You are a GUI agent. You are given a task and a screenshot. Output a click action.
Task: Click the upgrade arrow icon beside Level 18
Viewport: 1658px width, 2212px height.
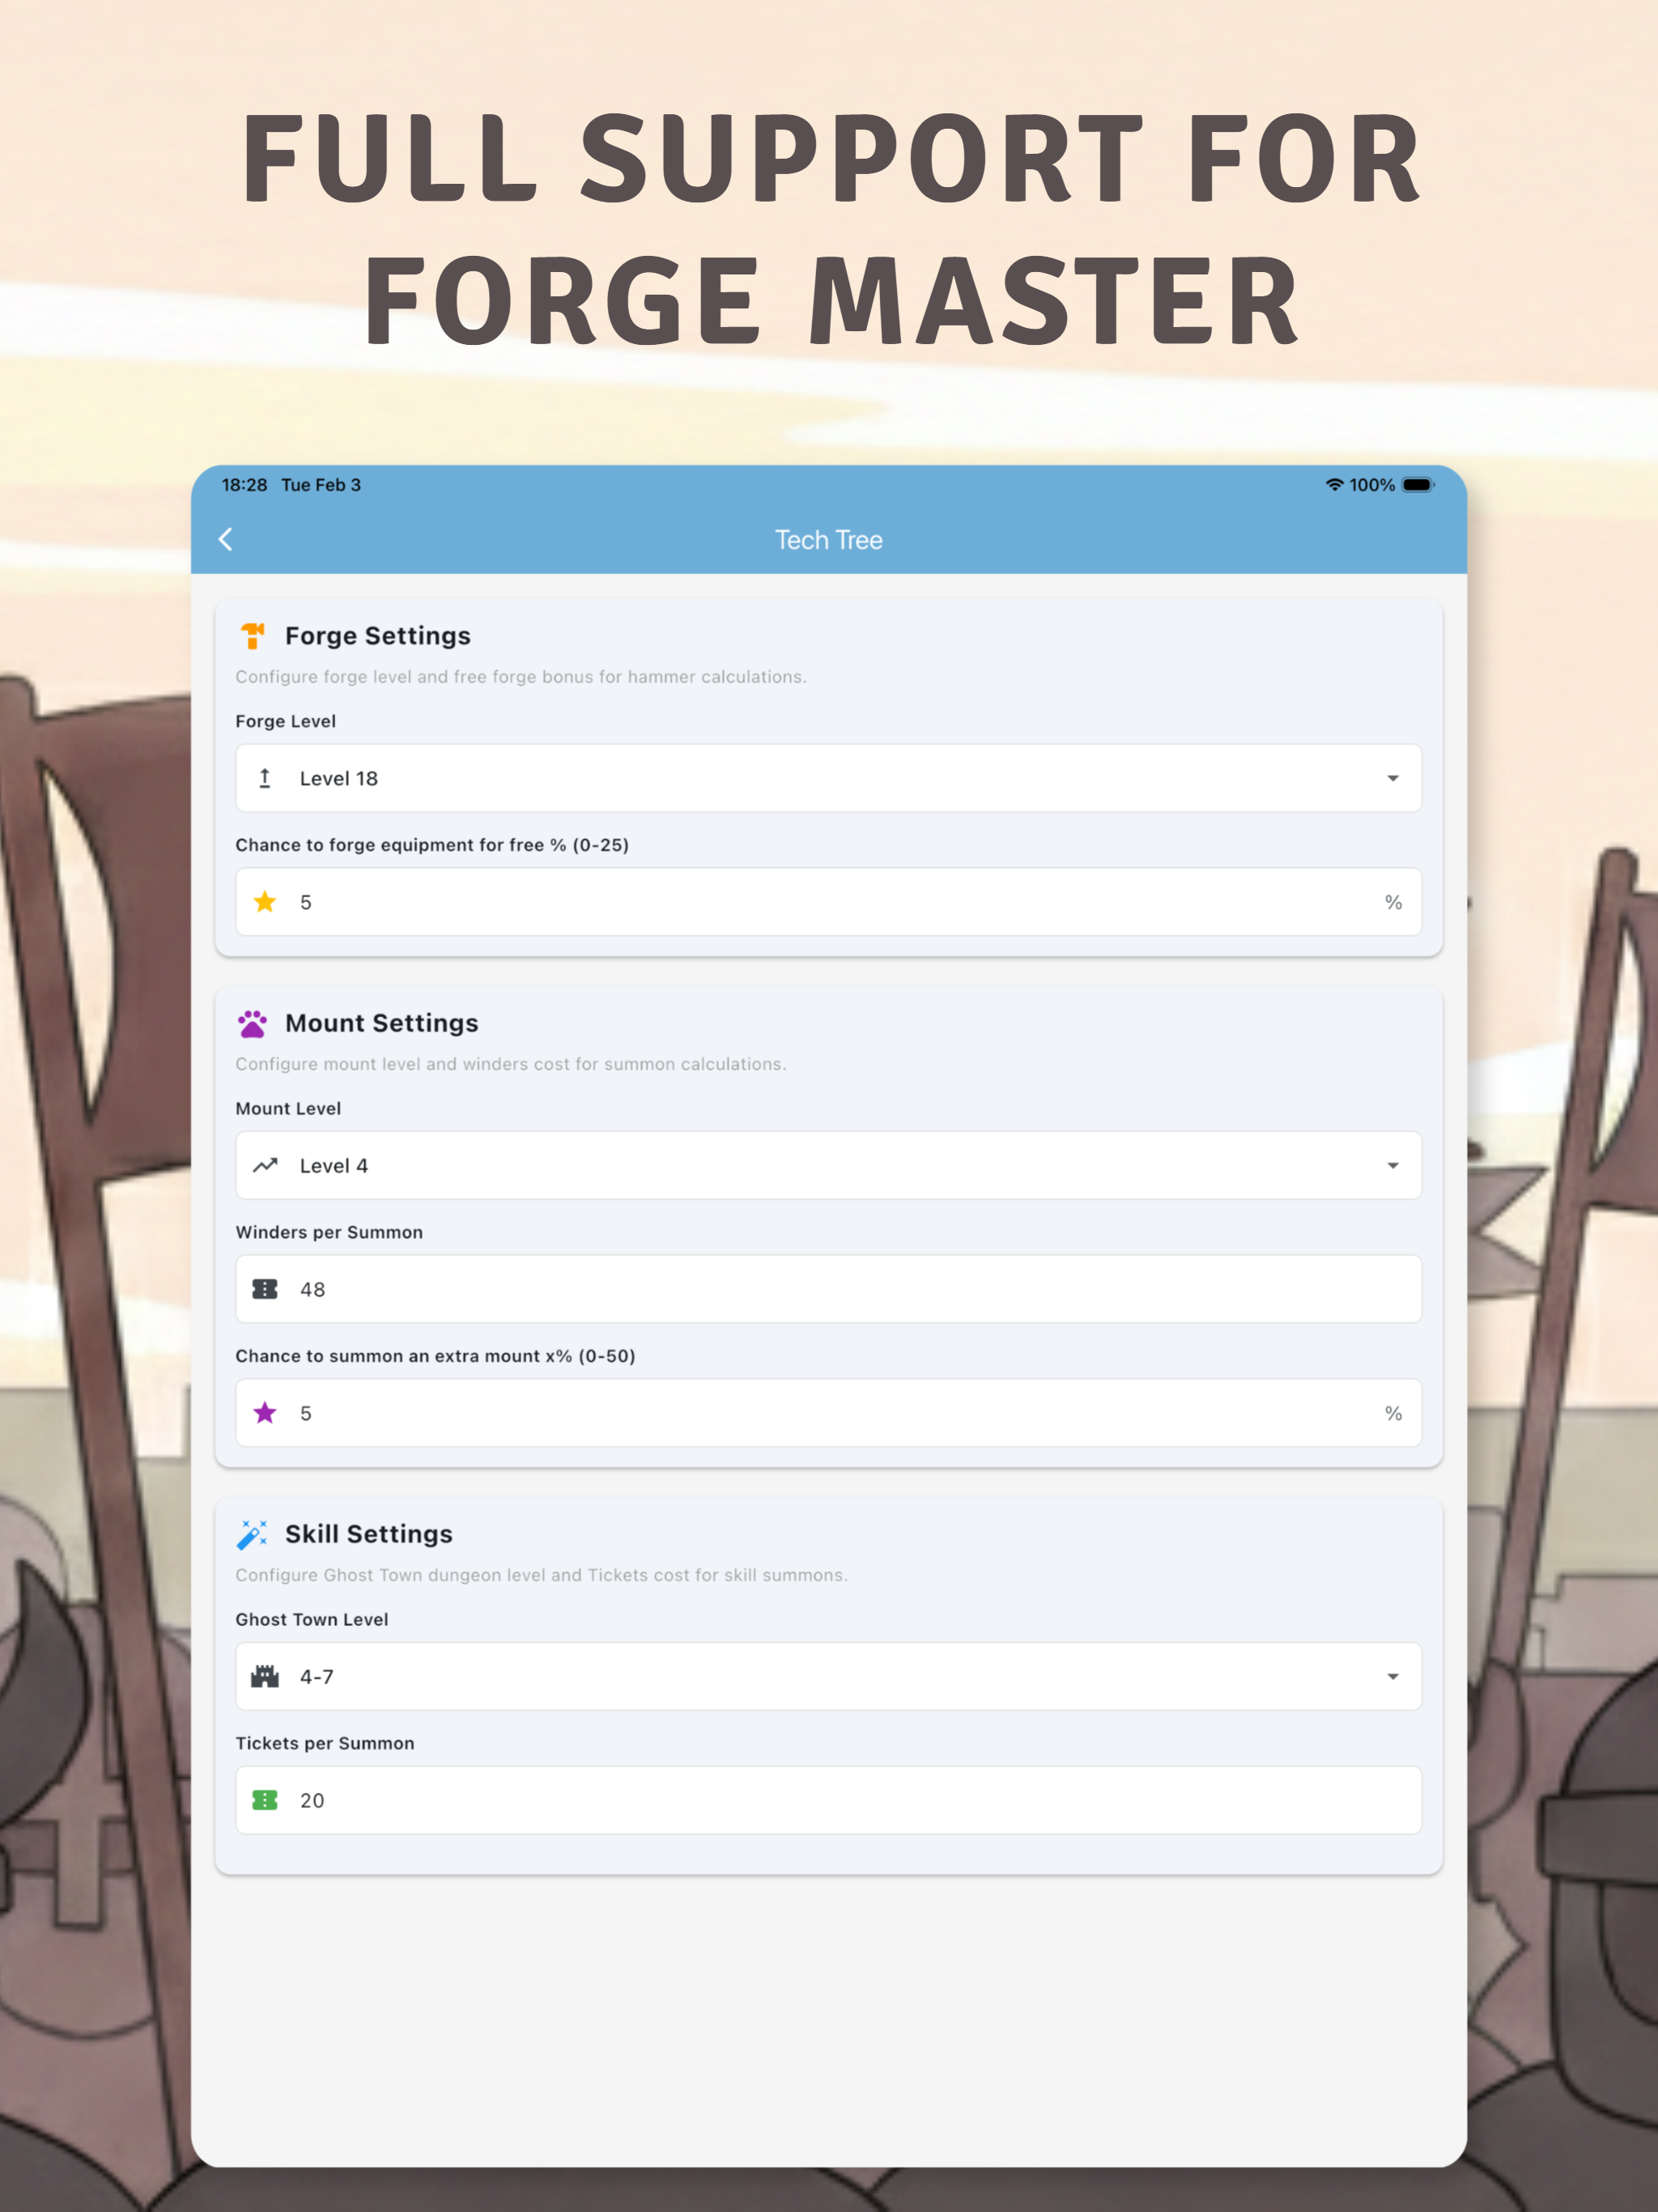[x=265, y=778]
